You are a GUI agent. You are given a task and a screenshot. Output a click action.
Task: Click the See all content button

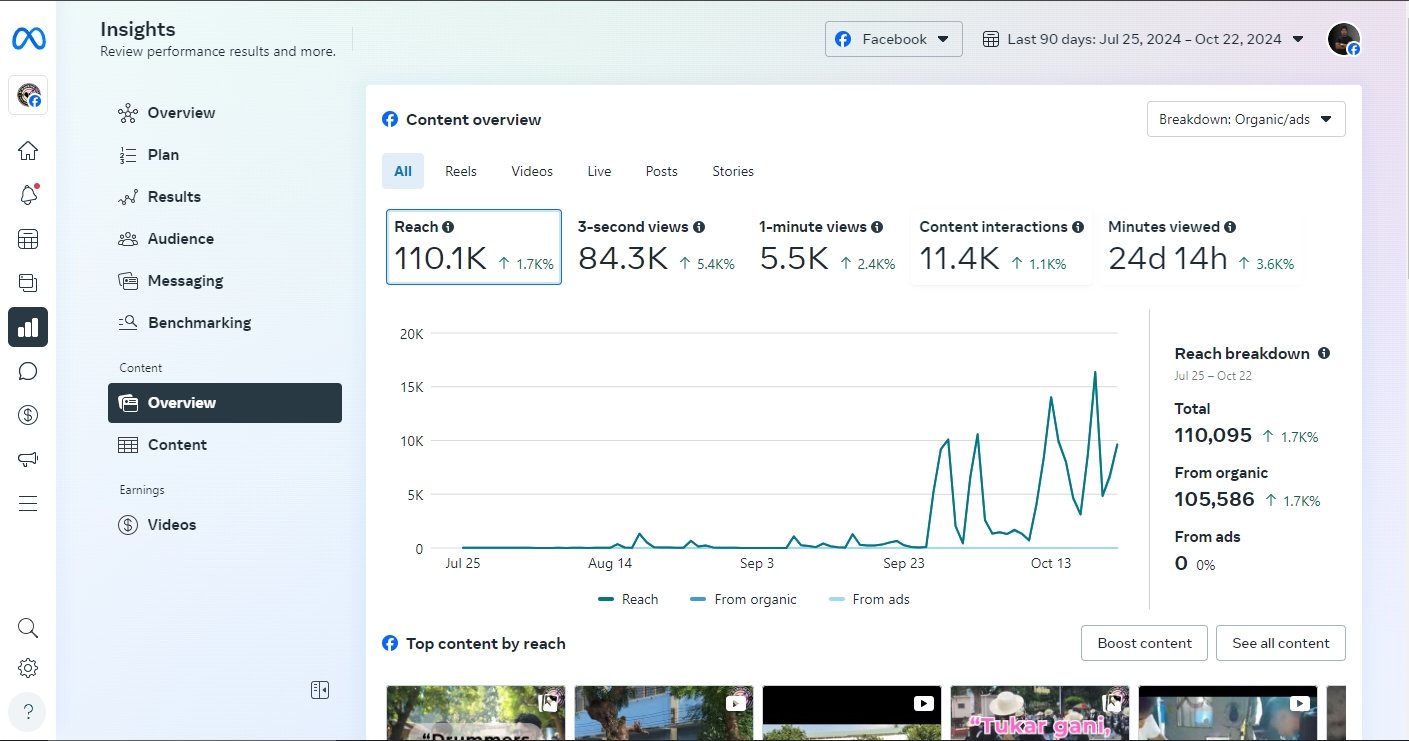click(1281, 643)
